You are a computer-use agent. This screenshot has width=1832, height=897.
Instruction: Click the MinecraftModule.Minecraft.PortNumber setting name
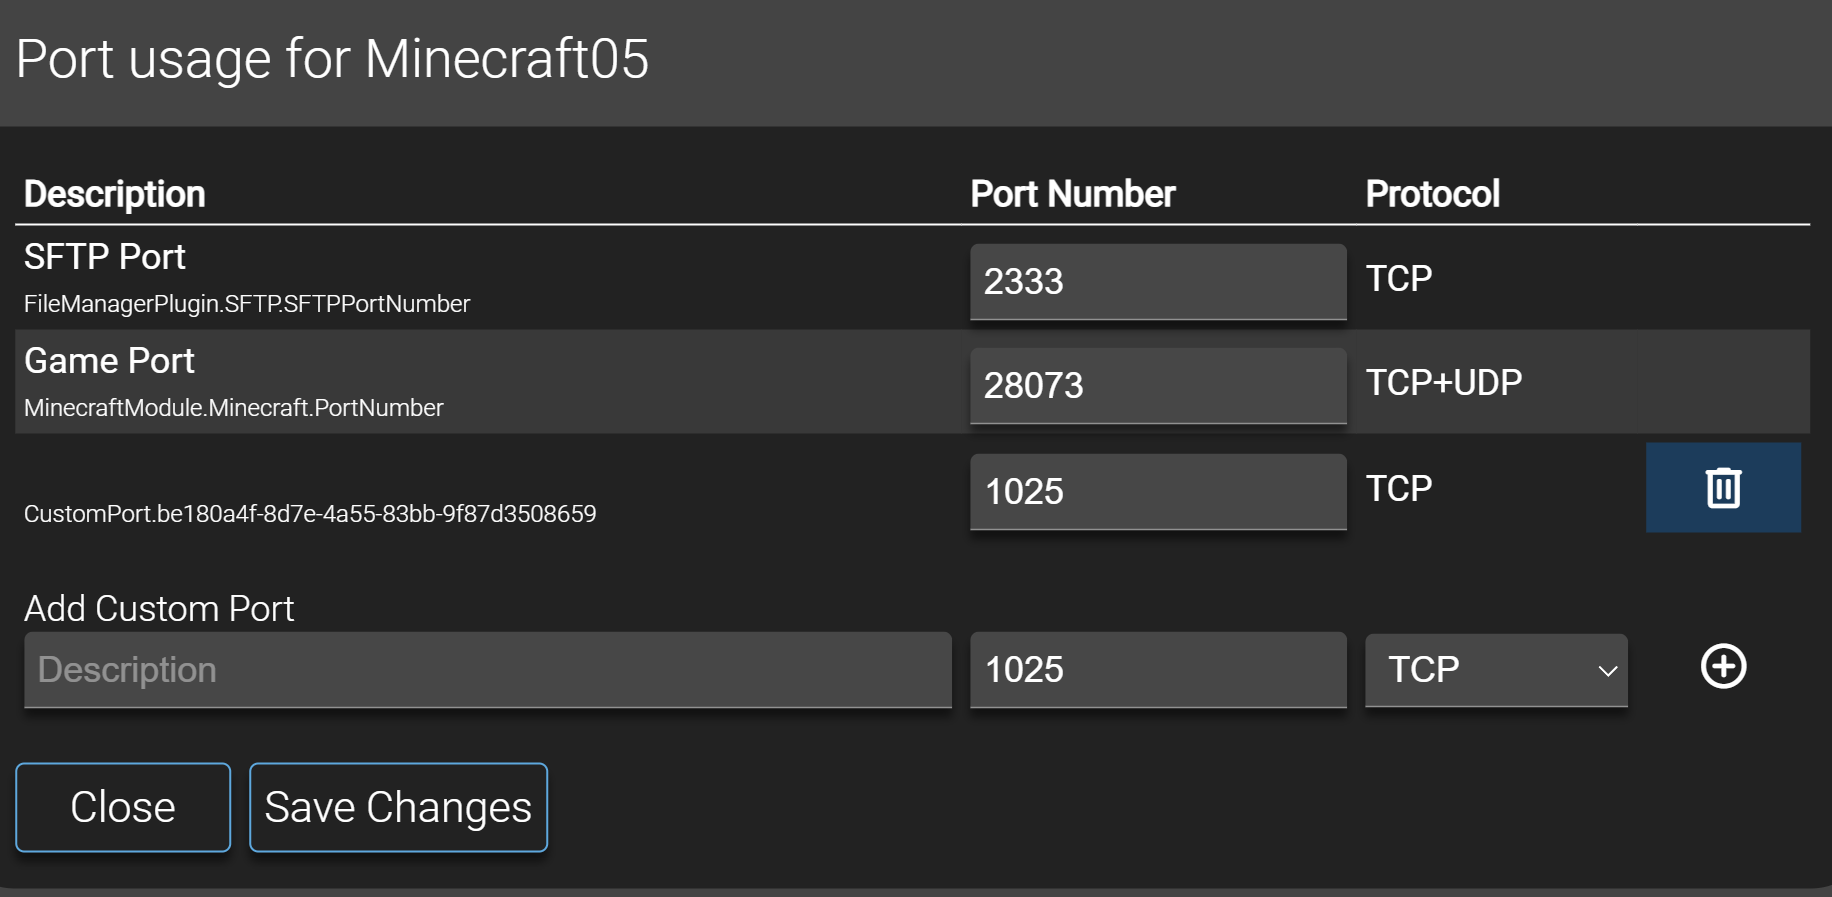pyautogui.click(x=234, y=408)
